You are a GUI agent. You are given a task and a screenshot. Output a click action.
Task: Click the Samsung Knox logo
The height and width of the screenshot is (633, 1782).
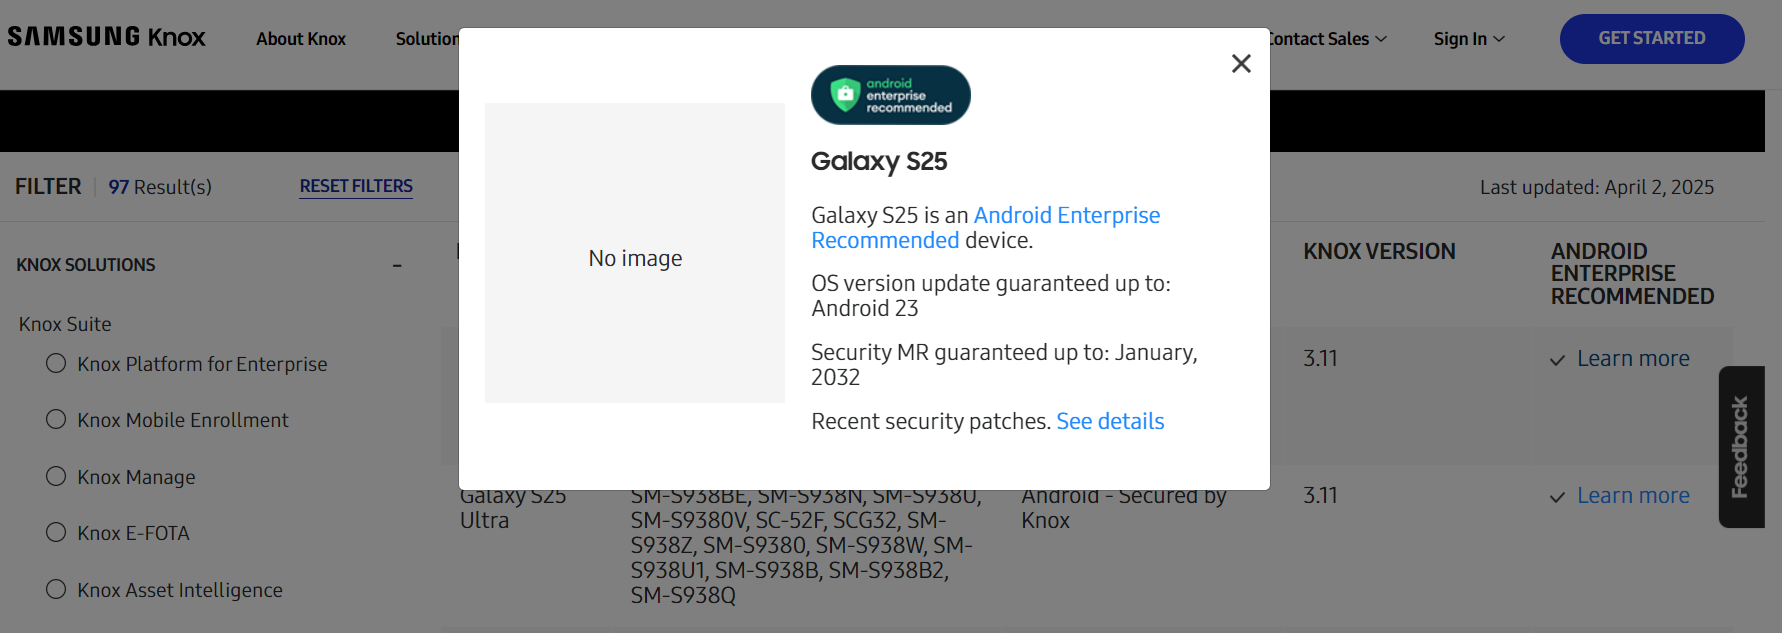coord(106,37)
